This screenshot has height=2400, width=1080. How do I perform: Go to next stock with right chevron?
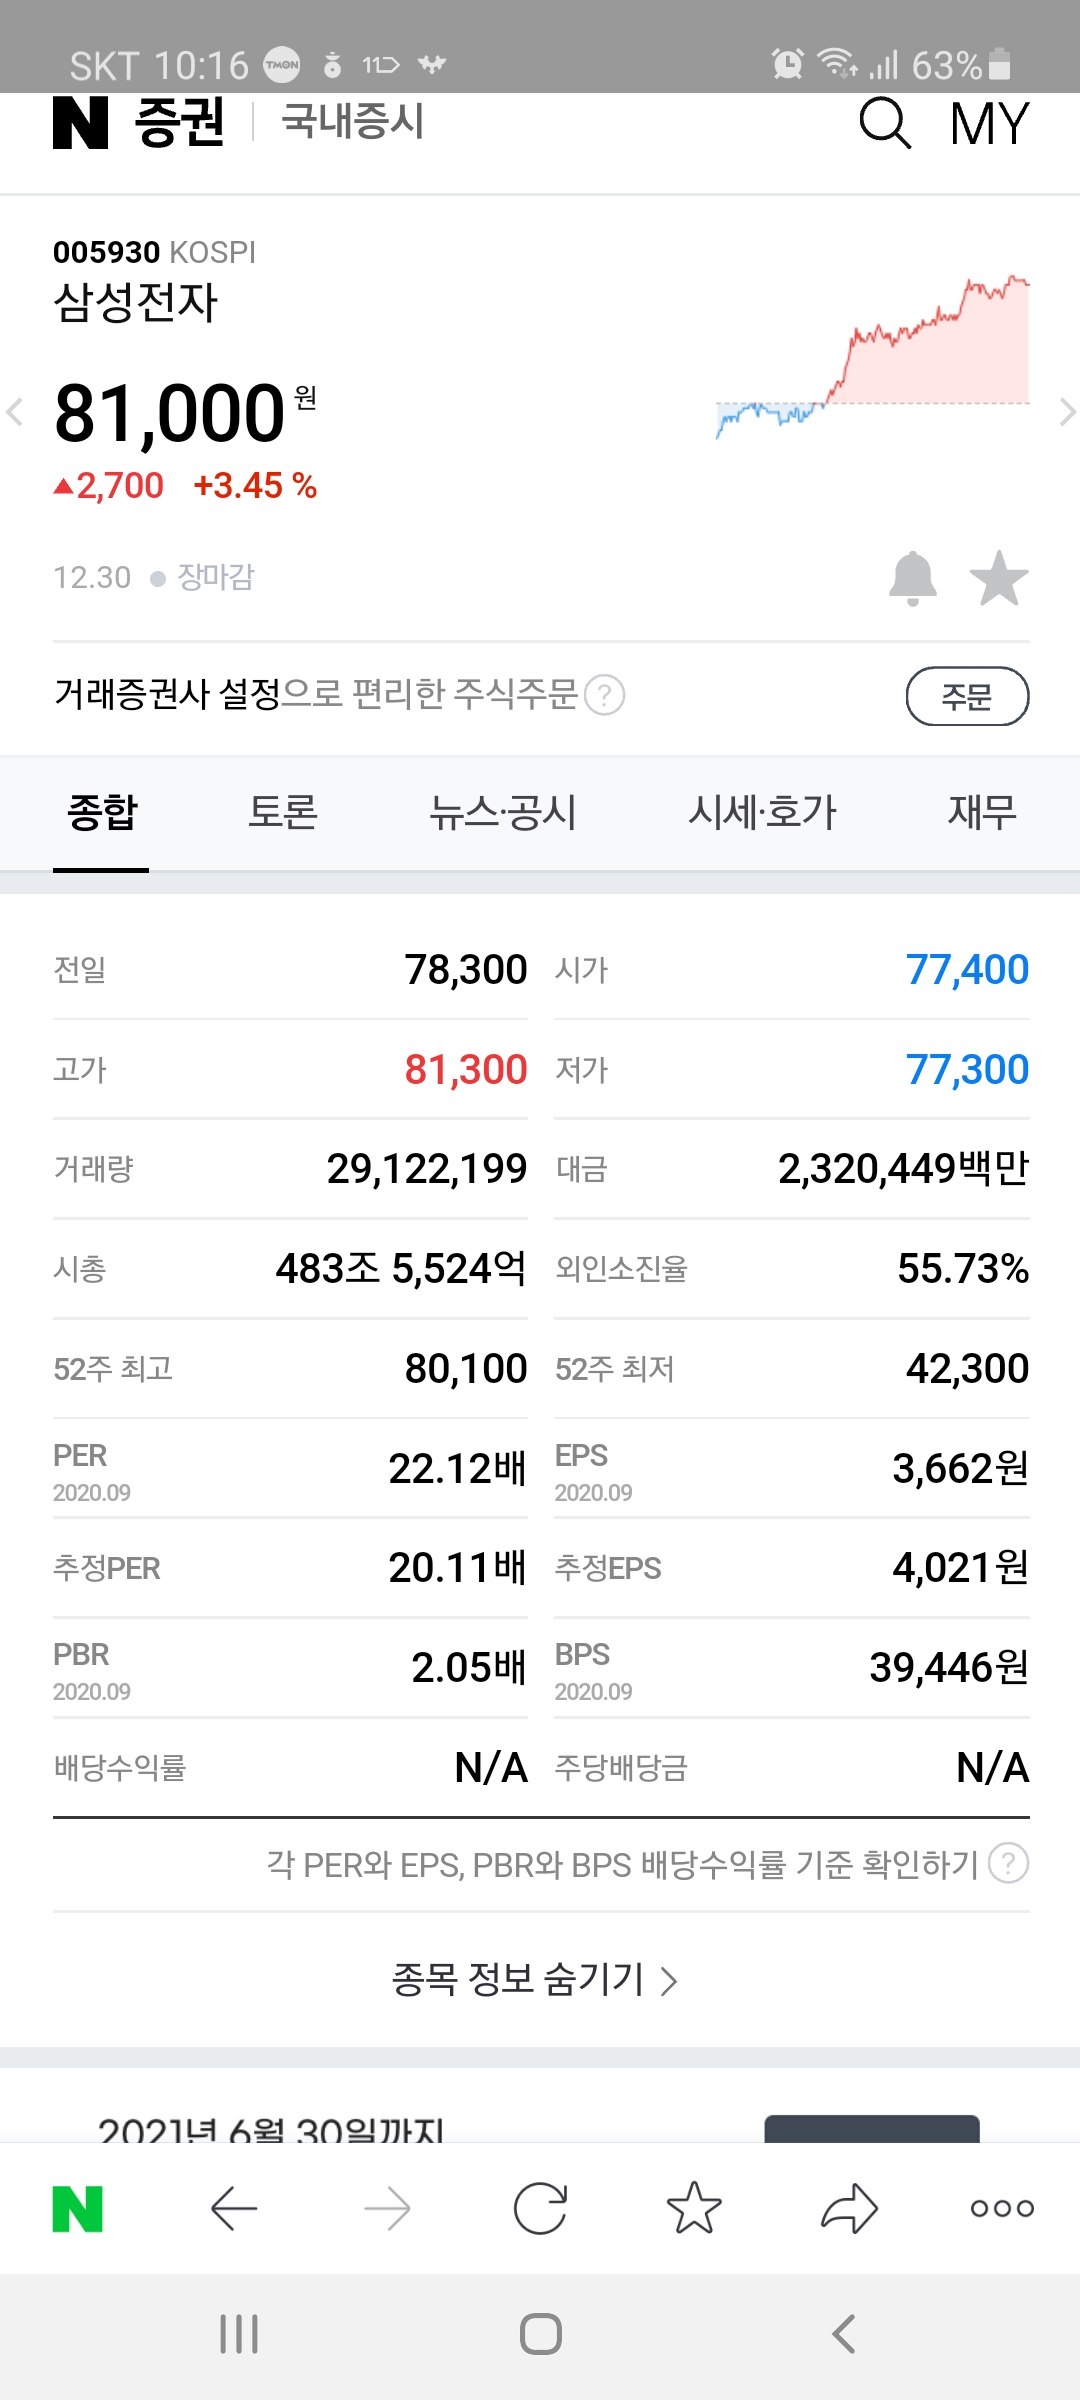point(1066,411)
